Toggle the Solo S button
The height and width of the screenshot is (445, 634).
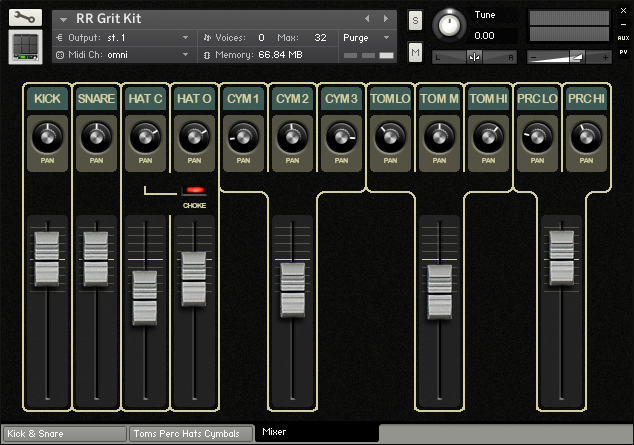(x=415, y=20)
